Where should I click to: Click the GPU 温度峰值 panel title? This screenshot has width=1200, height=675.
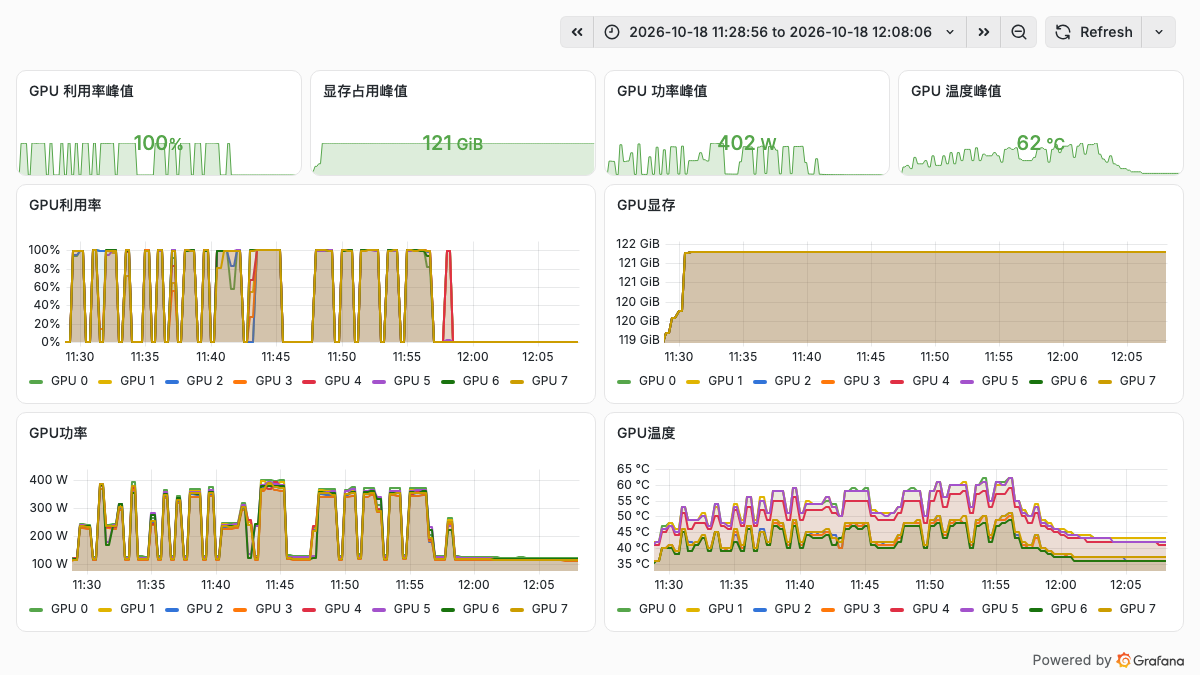point(956,91)
